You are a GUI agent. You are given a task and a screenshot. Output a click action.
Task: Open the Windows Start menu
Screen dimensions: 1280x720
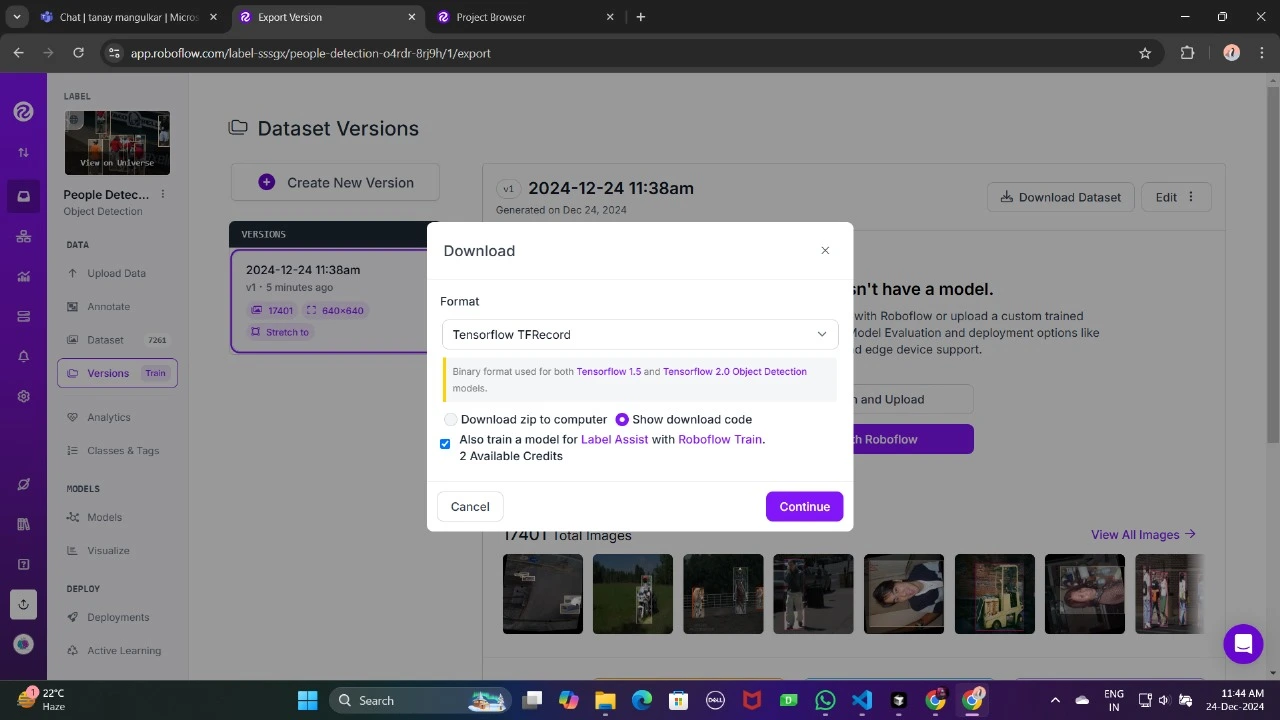point(307,700)
